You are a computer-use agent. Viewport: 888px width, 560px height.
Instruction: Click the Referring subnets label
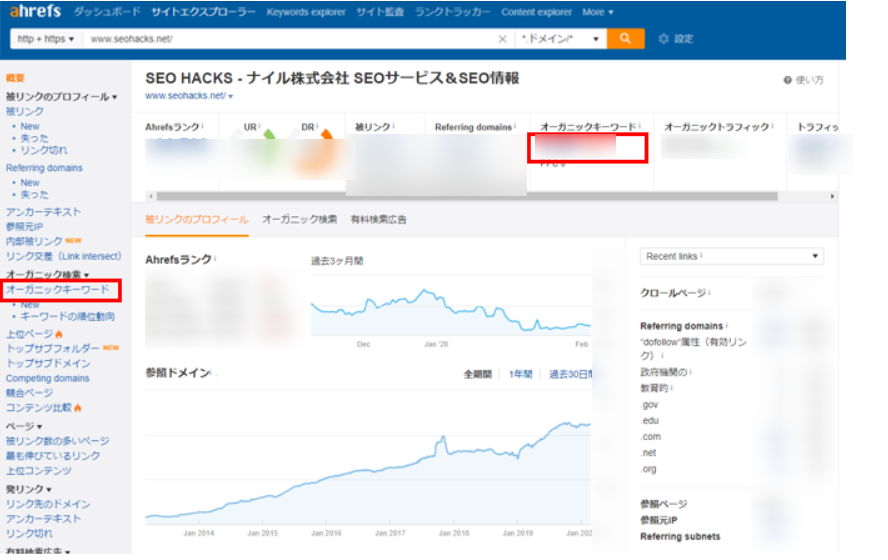[680, 536]
